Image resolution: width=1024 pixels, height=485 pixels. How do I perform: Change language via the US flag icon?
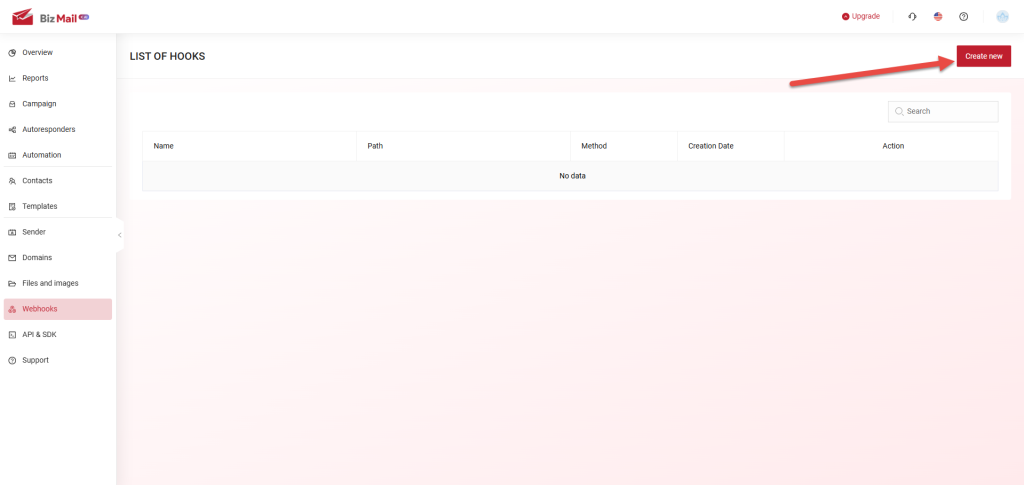(x=938, y=17)
